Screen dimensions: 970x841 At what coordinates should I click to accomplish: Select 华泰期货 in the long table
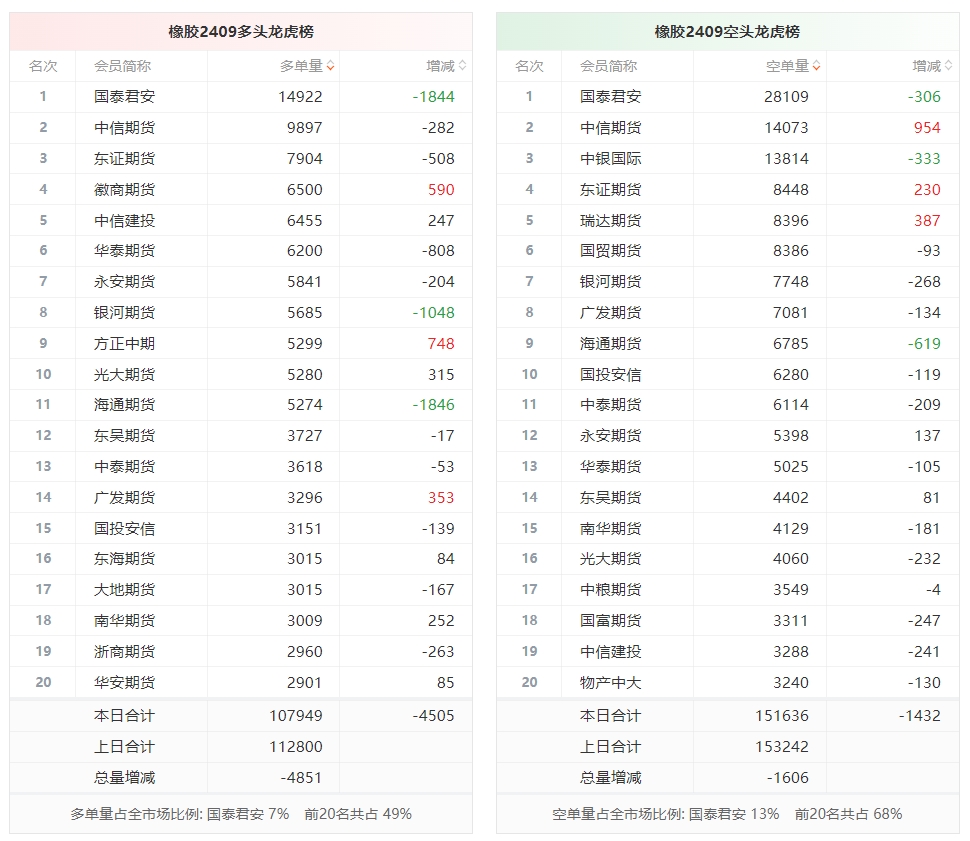(124, 251)
